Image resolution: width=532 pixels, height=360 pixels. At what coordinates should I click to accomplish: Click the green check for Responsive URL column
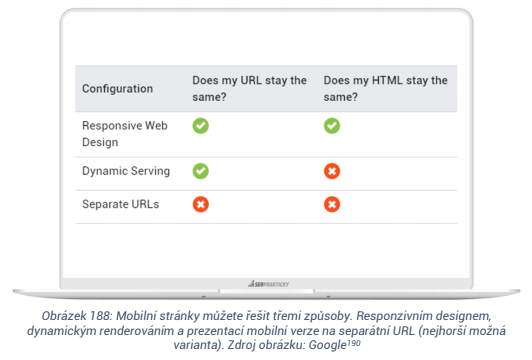click(201, 126)
